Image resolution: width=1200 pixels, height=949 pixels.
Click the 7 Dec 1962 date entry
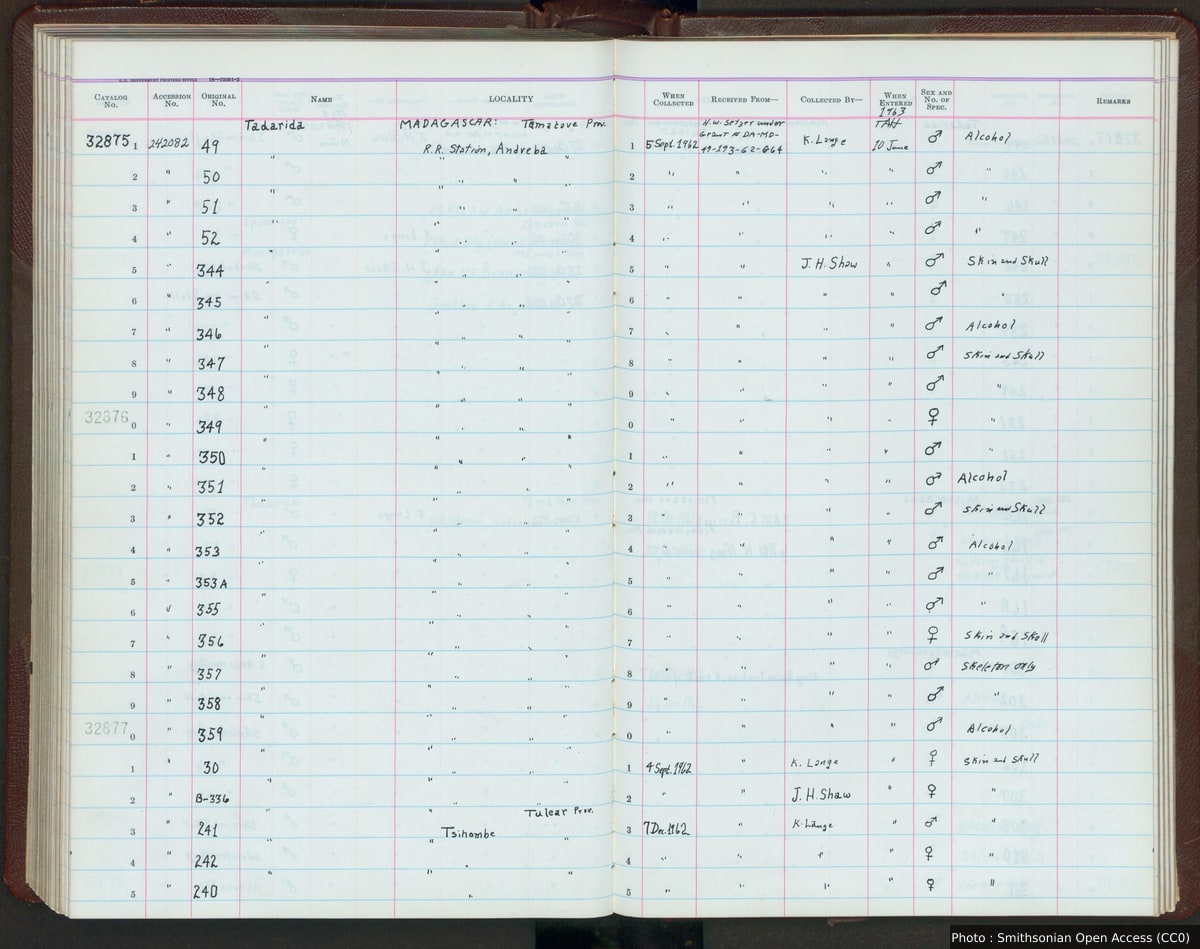click(667, 830)
